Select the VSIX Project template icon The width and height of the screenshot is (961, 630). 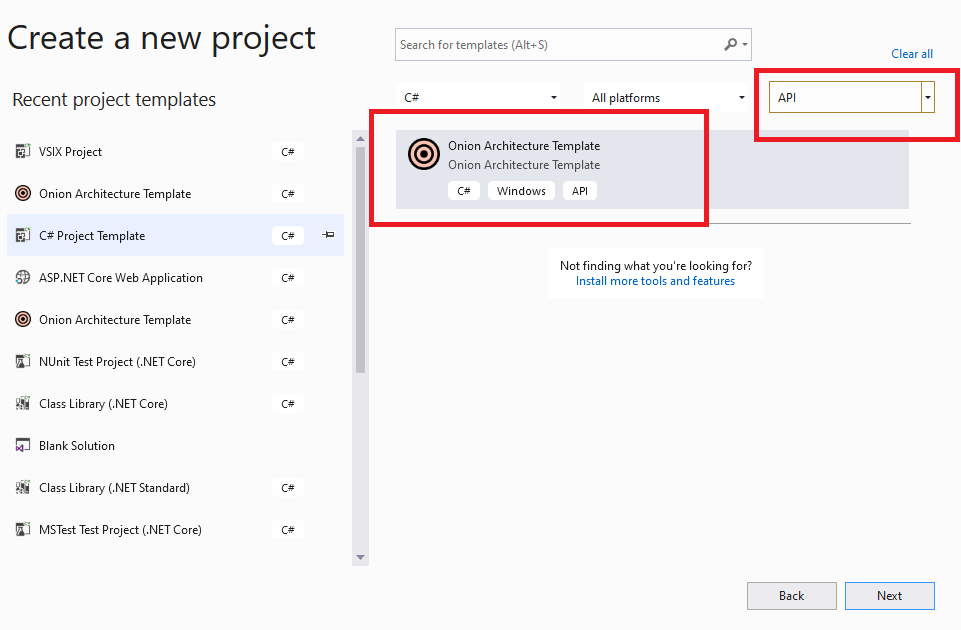(x=24, y=151)
